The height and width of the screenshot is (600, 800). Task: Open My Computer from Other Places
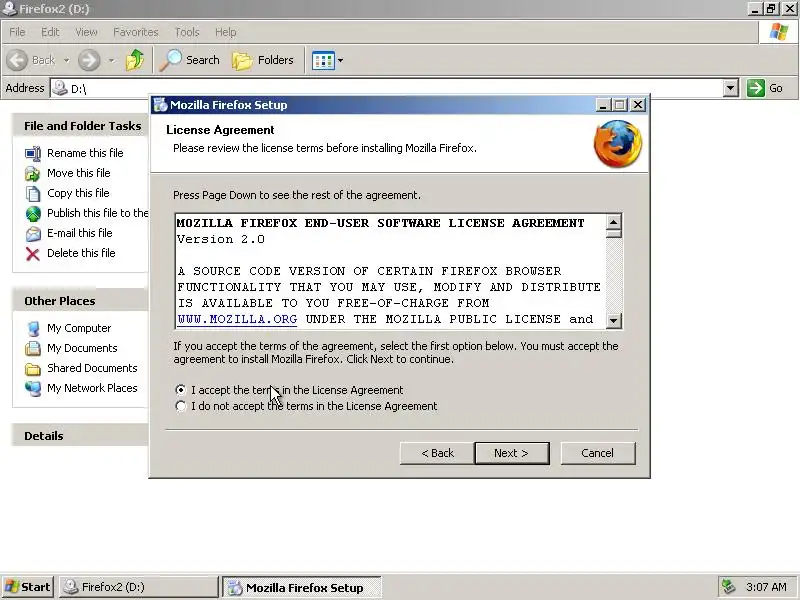[79, 328]
